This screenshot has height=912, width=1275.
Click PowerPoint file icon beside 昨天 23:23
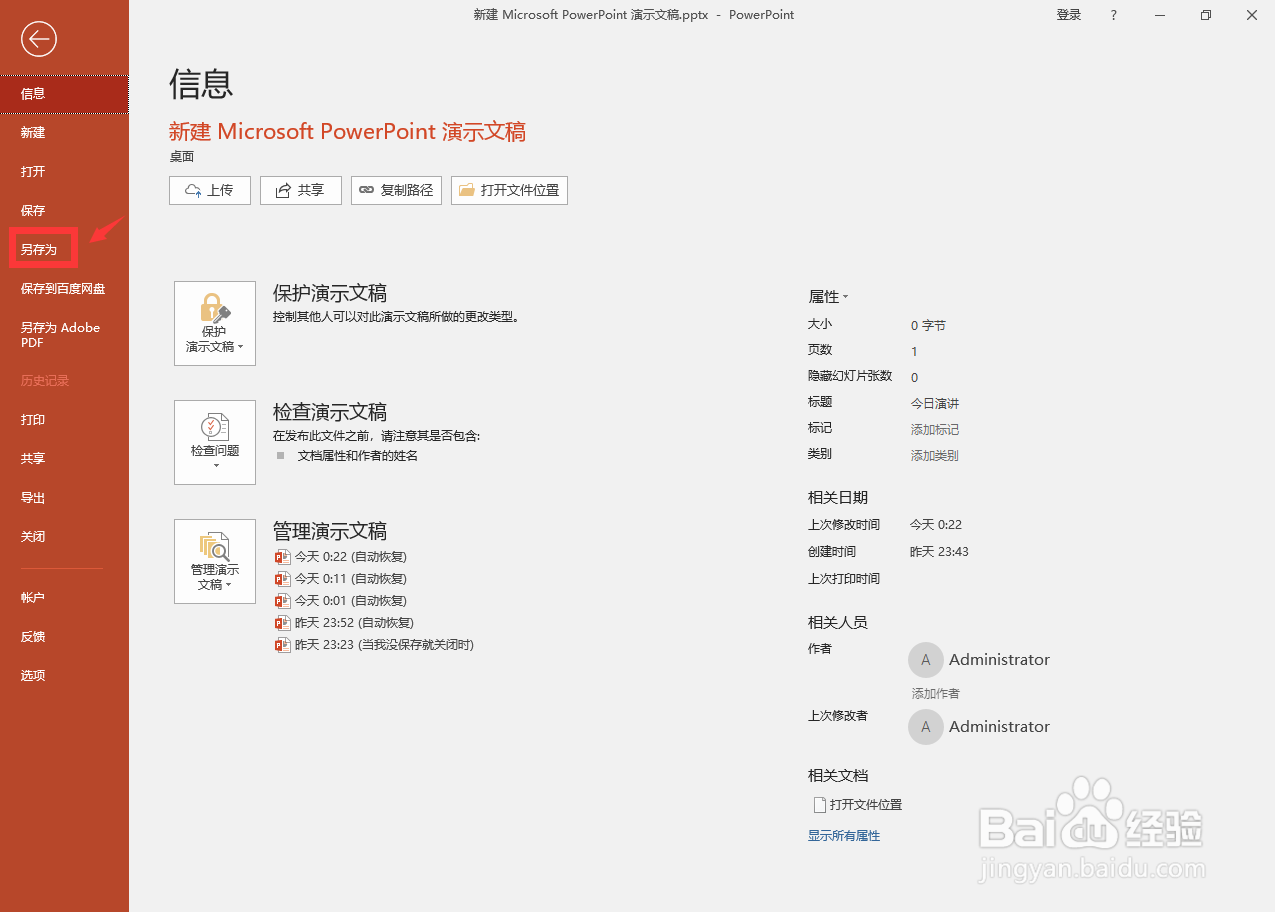click(282, 645)
